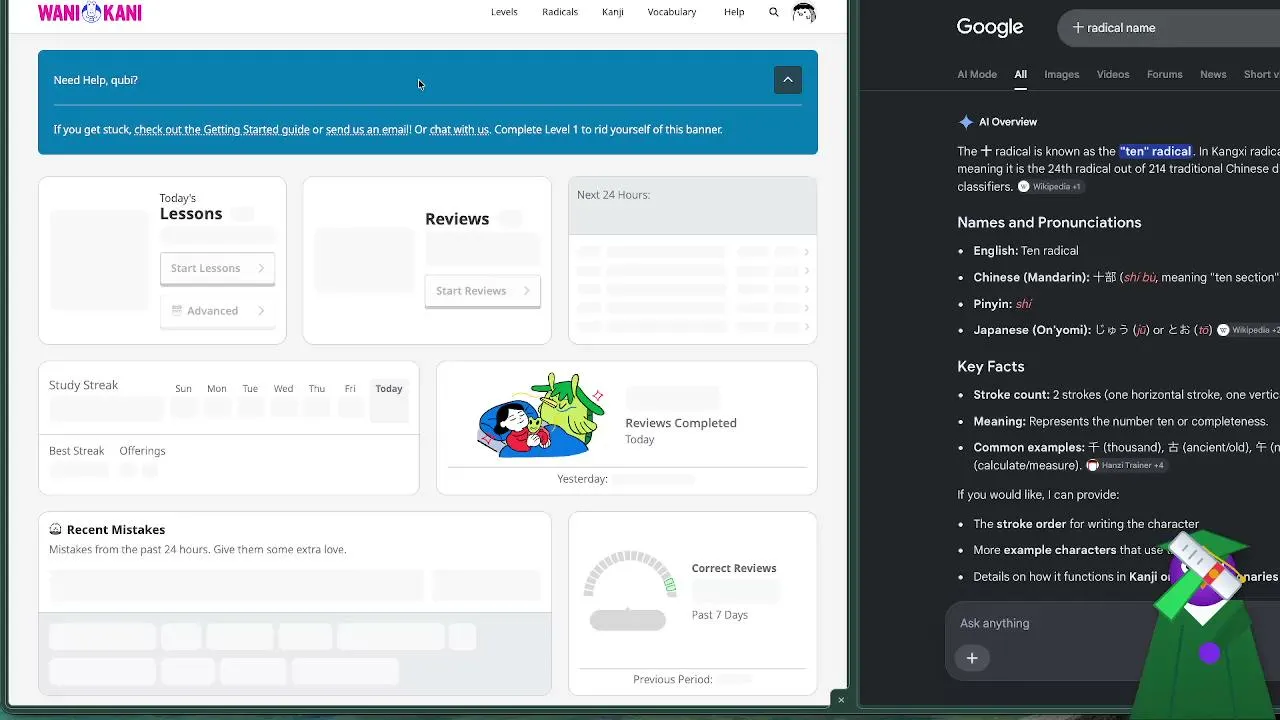Open the Hanzi Trainer +4 source chip
The height and width of the screenshot is (720, 1280).
pyautogui.click(x=1127, y=465)
